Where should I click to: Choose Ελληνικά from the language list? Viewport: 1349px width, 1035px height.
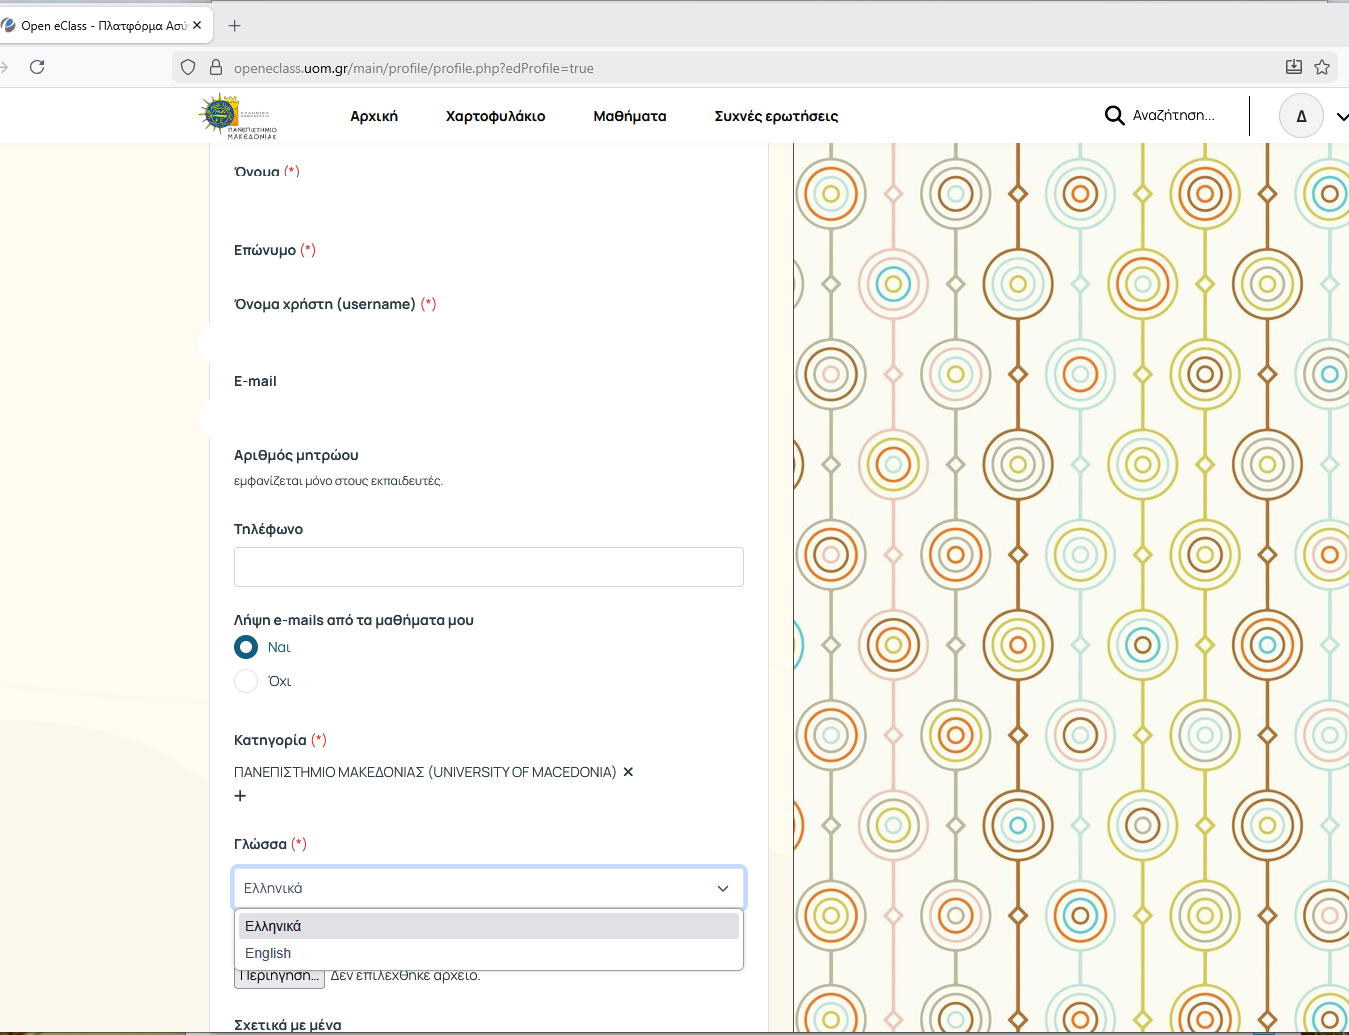point(273,926)
